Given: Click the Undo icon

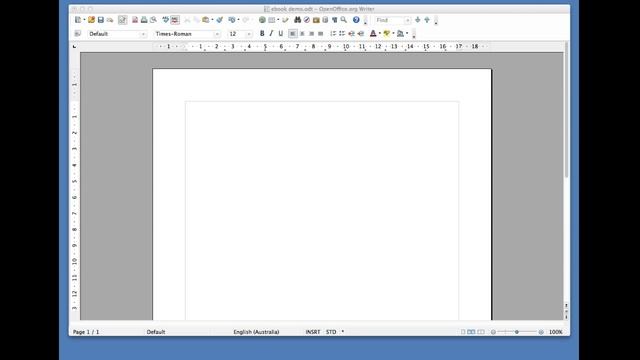Looking at the screenshot, I should [x=232, y=20].
